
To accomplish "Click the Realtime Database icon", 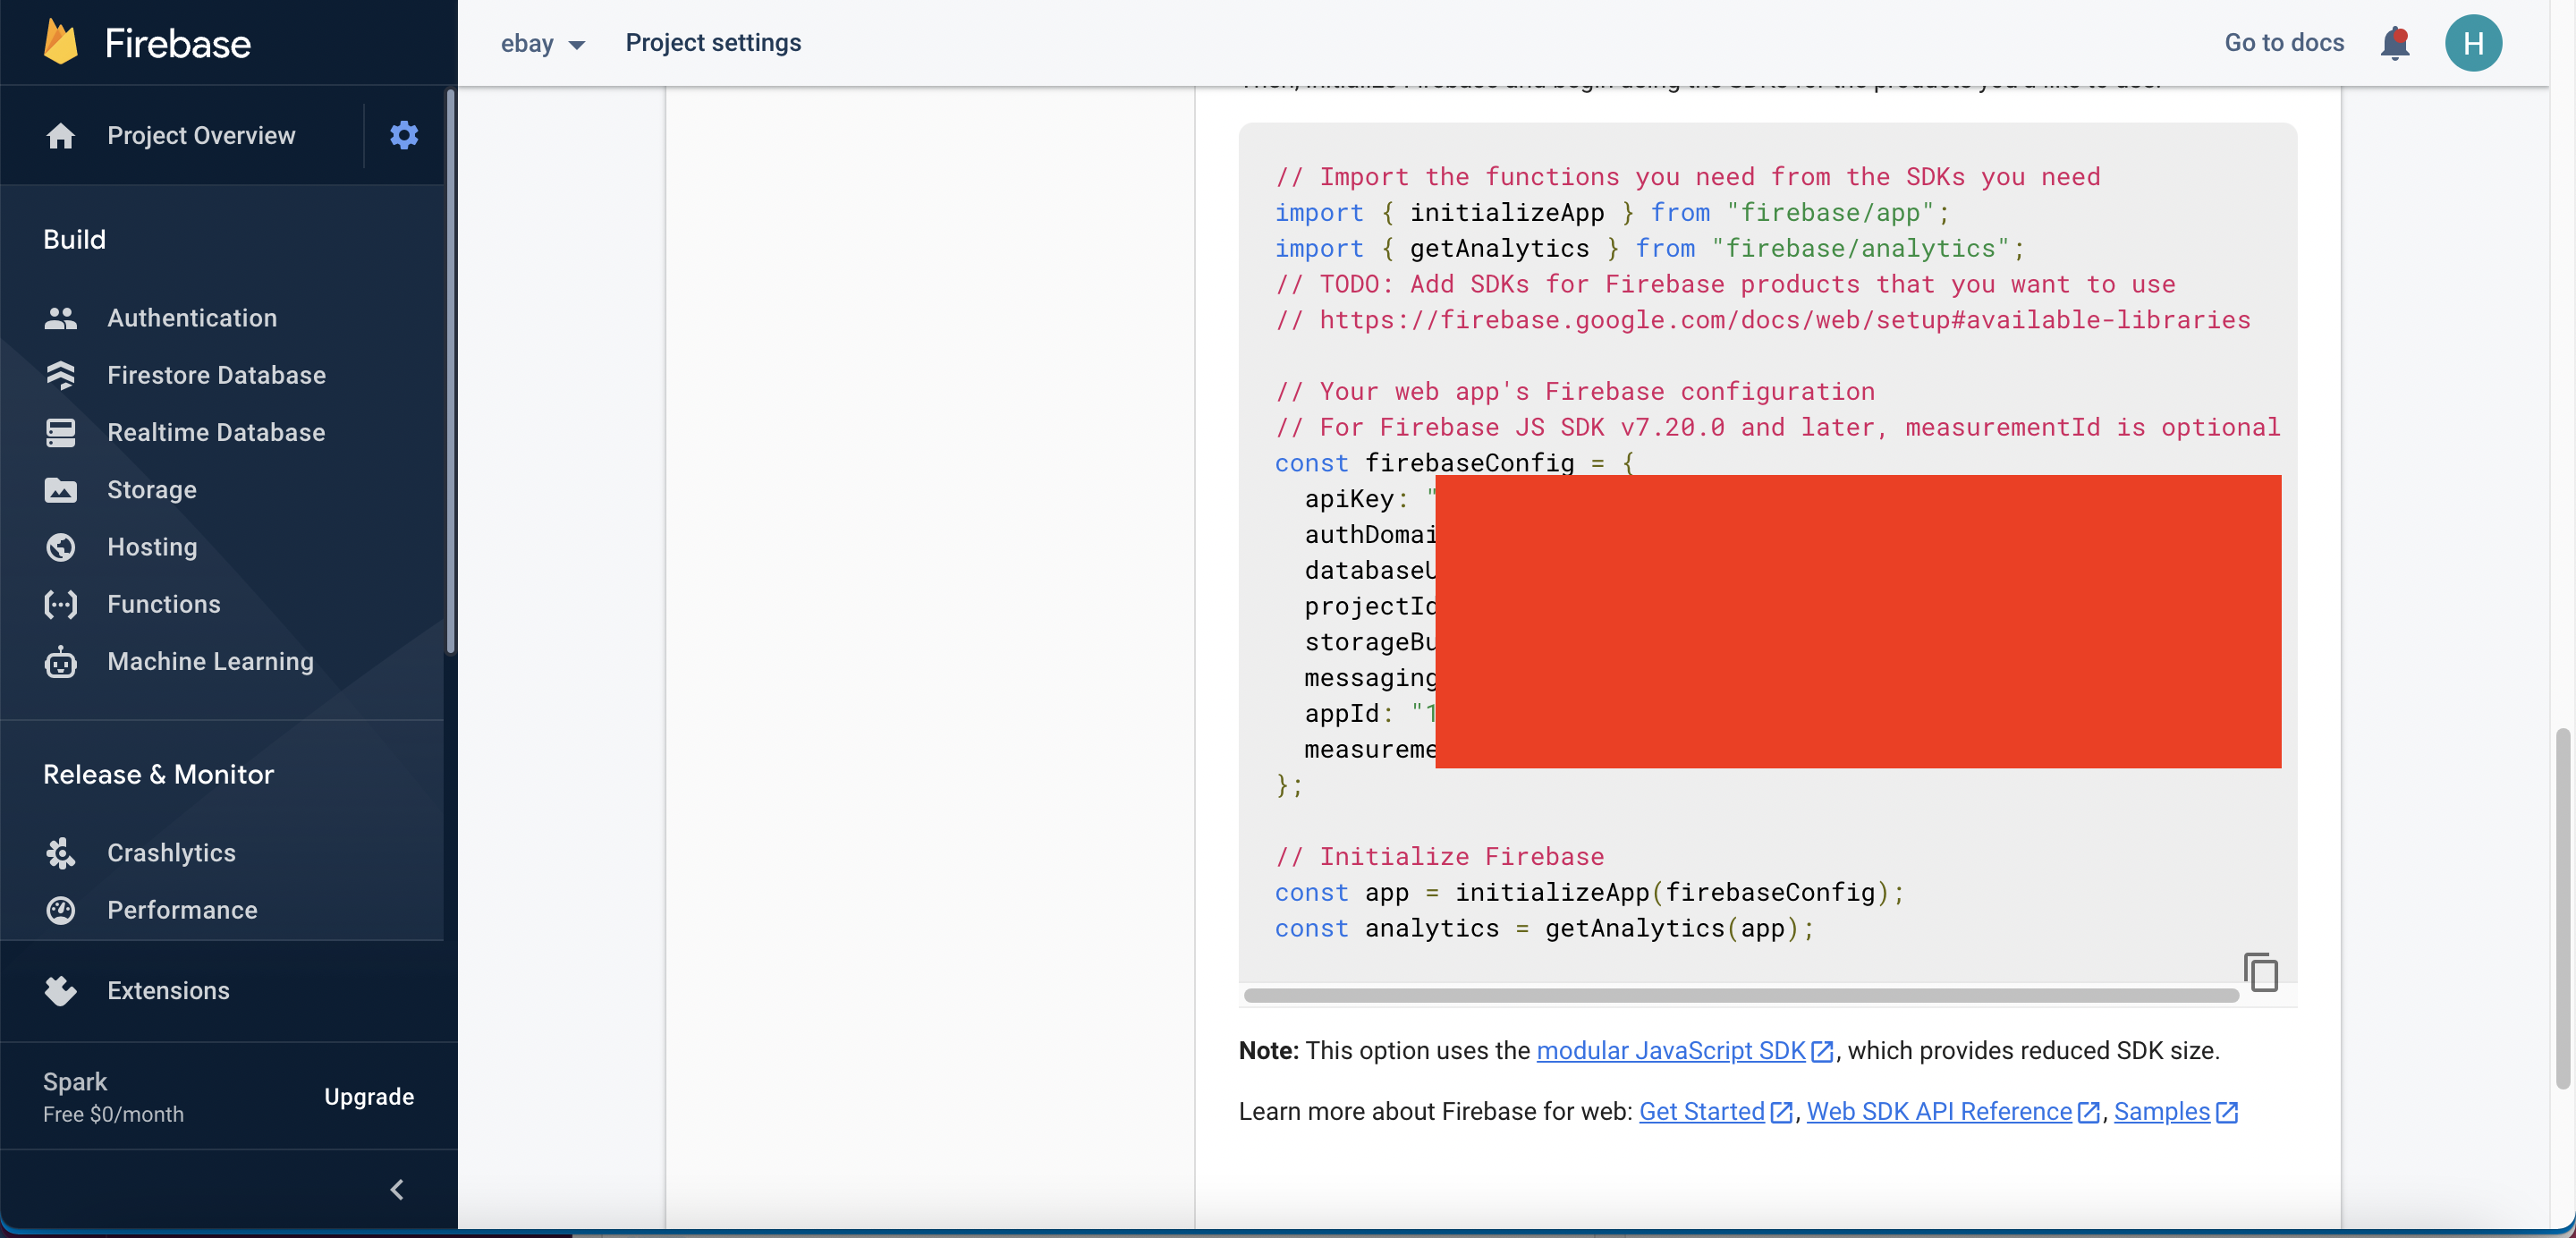I will coord(57,432).
